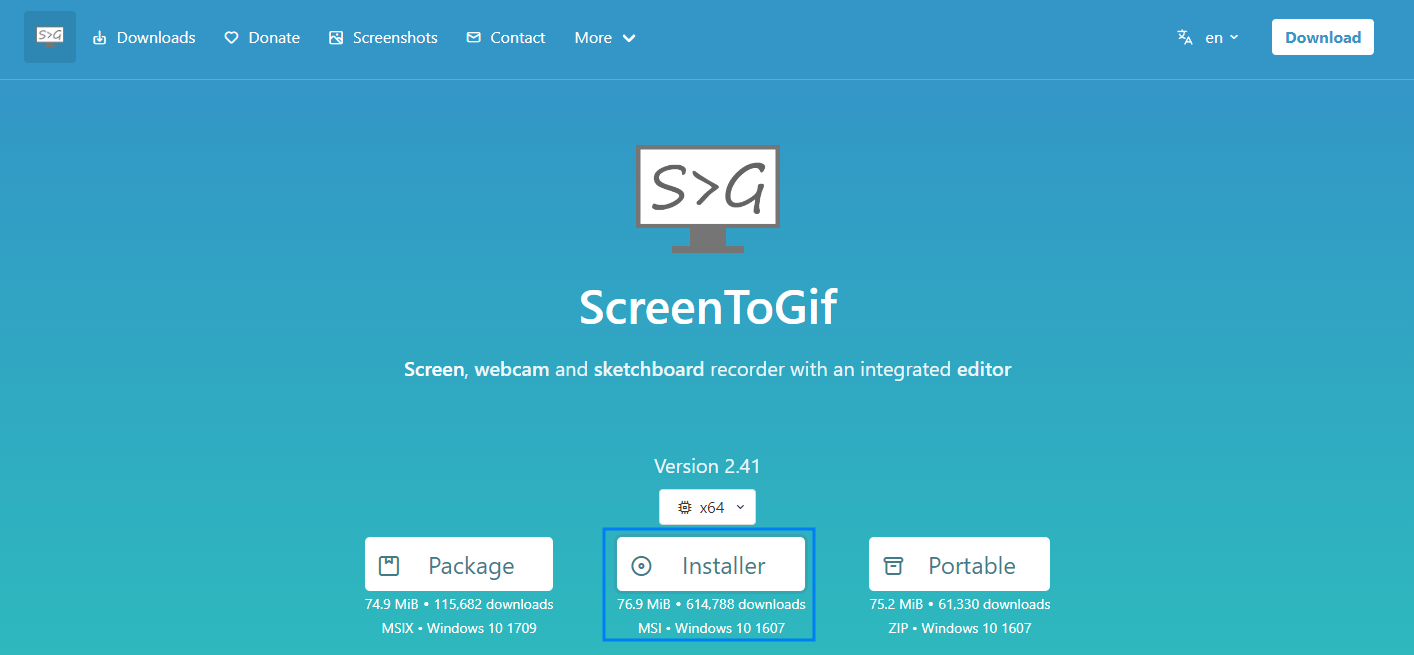Click the archive icon on Portable button
Screen dimensions: 1414x655
click(893, 566)
